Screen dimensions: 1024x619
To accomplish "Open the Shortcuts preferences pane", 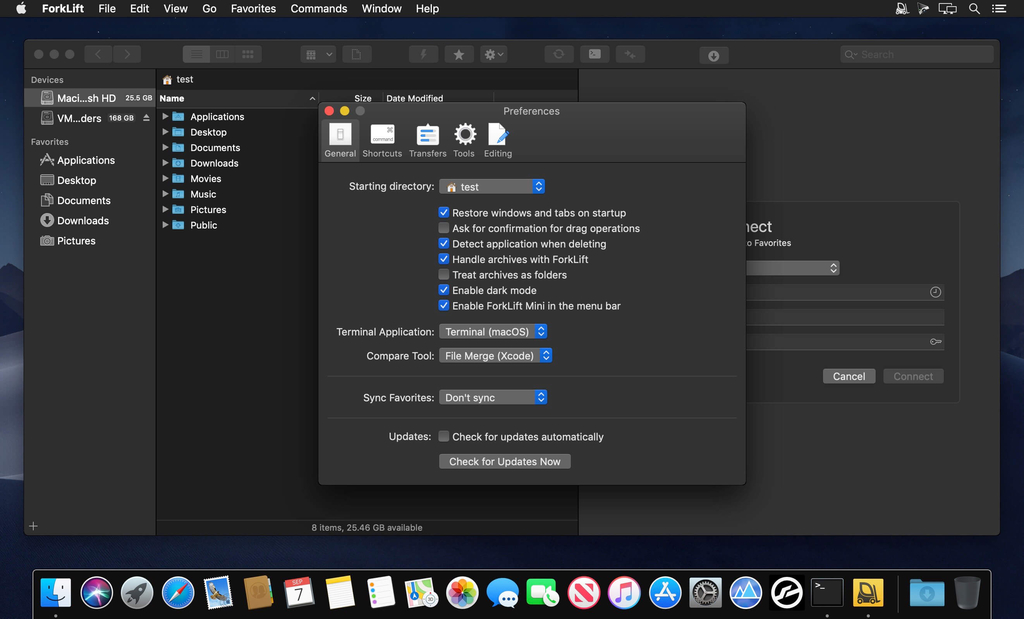I will [382, 140].
